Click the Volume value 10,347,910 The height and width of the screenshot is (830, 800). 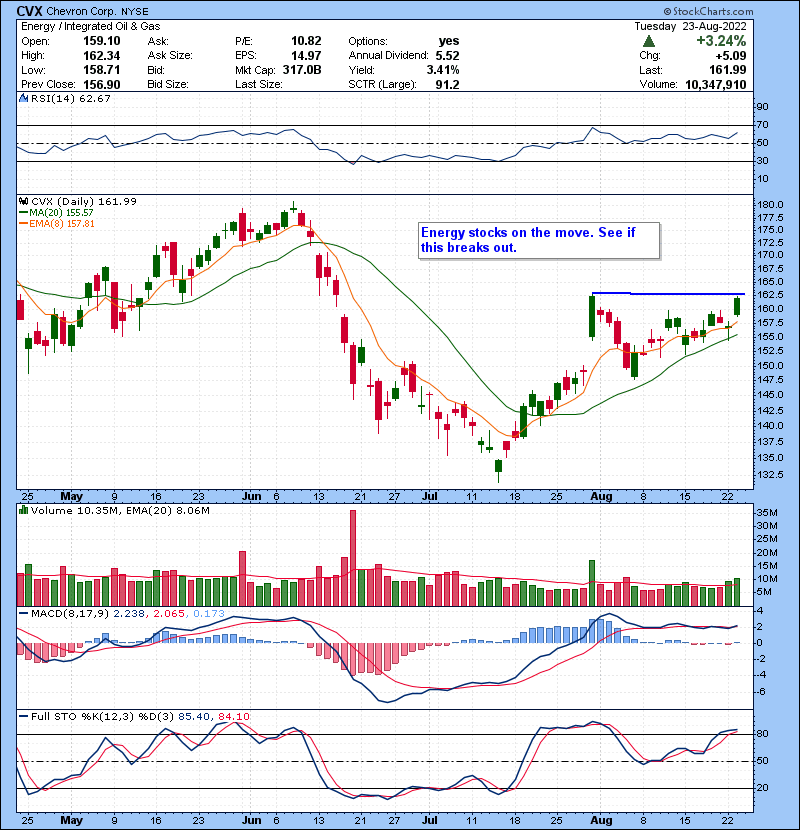coord(716,85)
